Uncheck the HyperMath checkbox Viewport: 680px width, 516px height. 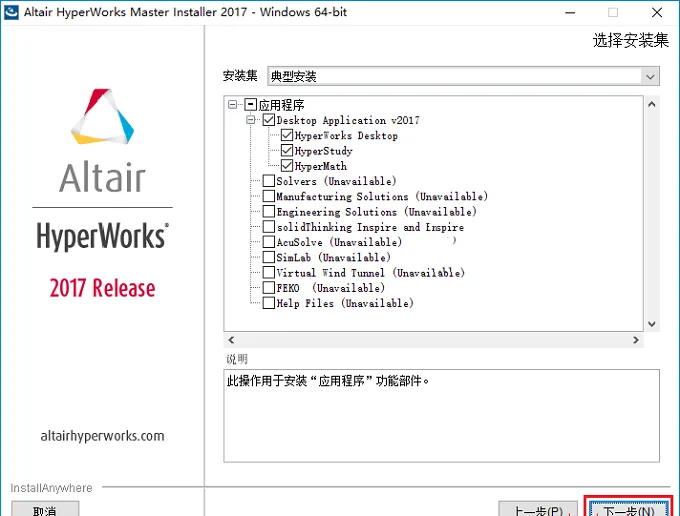287,166
